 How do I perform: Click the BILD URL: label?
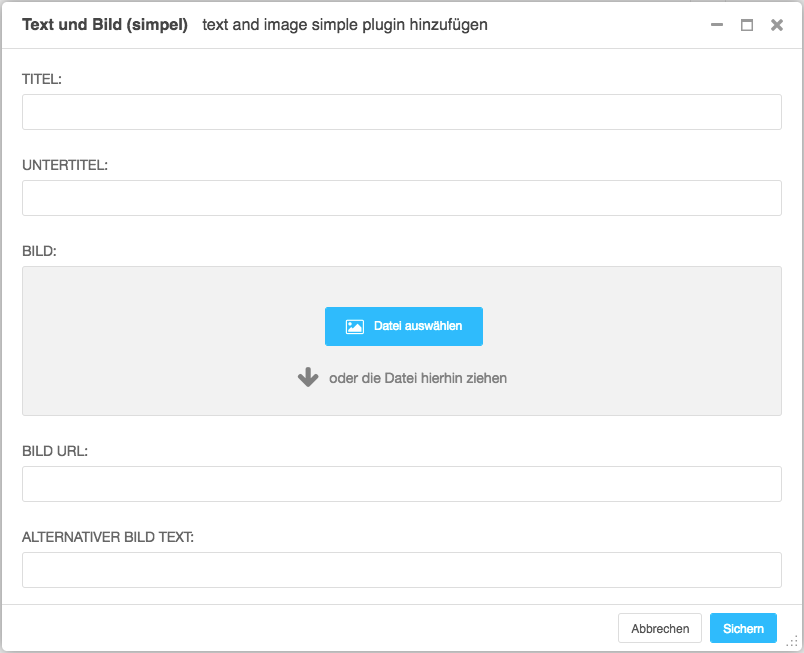click(55, 452)
